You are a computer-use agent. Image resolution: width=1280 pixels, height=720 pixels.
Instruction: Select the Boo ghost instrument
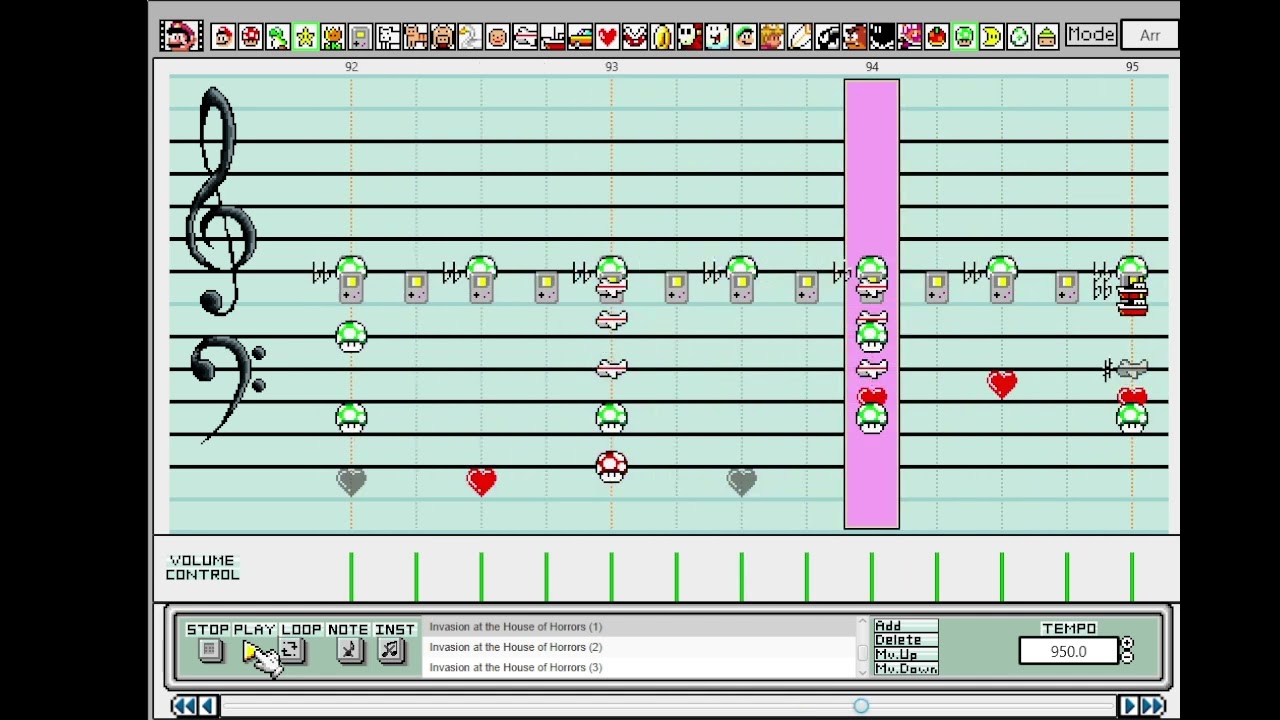click(717, 37)
